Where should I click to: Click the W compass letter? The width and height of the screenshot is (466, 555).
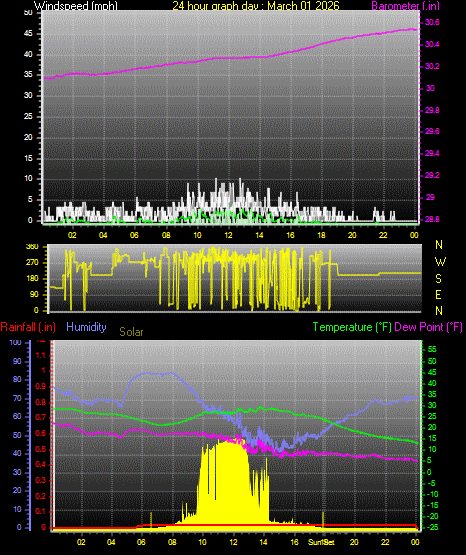point(440,262)
